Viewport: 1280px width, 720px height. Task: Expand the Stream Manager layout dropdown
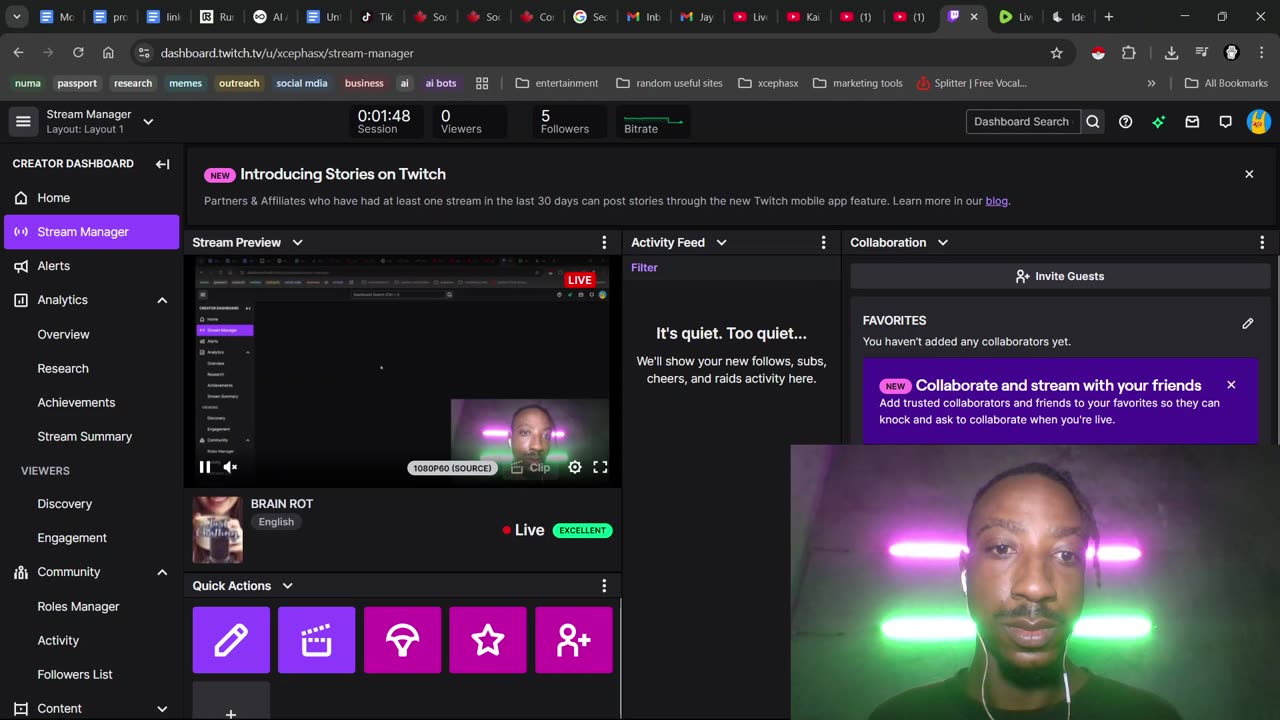[x=148, y=122]
